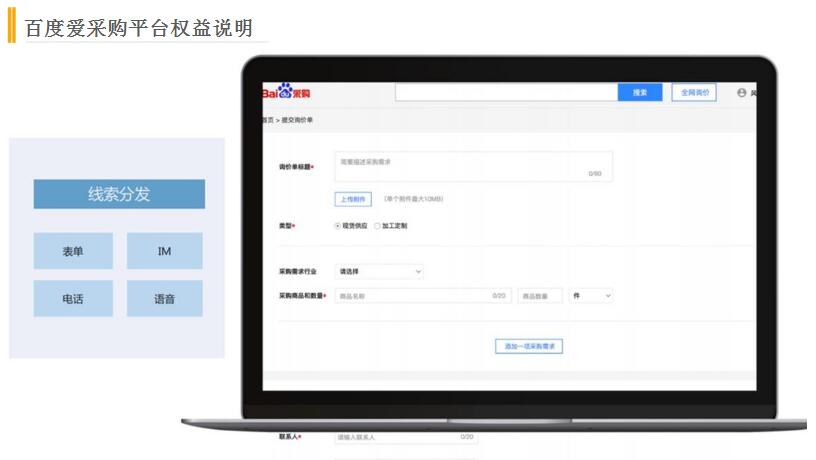
Task: Click the 上传附件 upload button
Action: point(353,199)
